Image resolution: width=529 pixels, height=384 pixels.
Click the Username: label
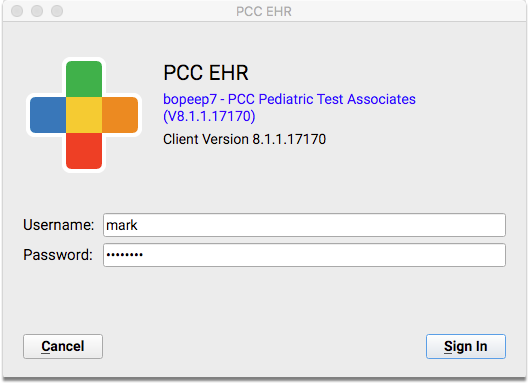(58, 225)
